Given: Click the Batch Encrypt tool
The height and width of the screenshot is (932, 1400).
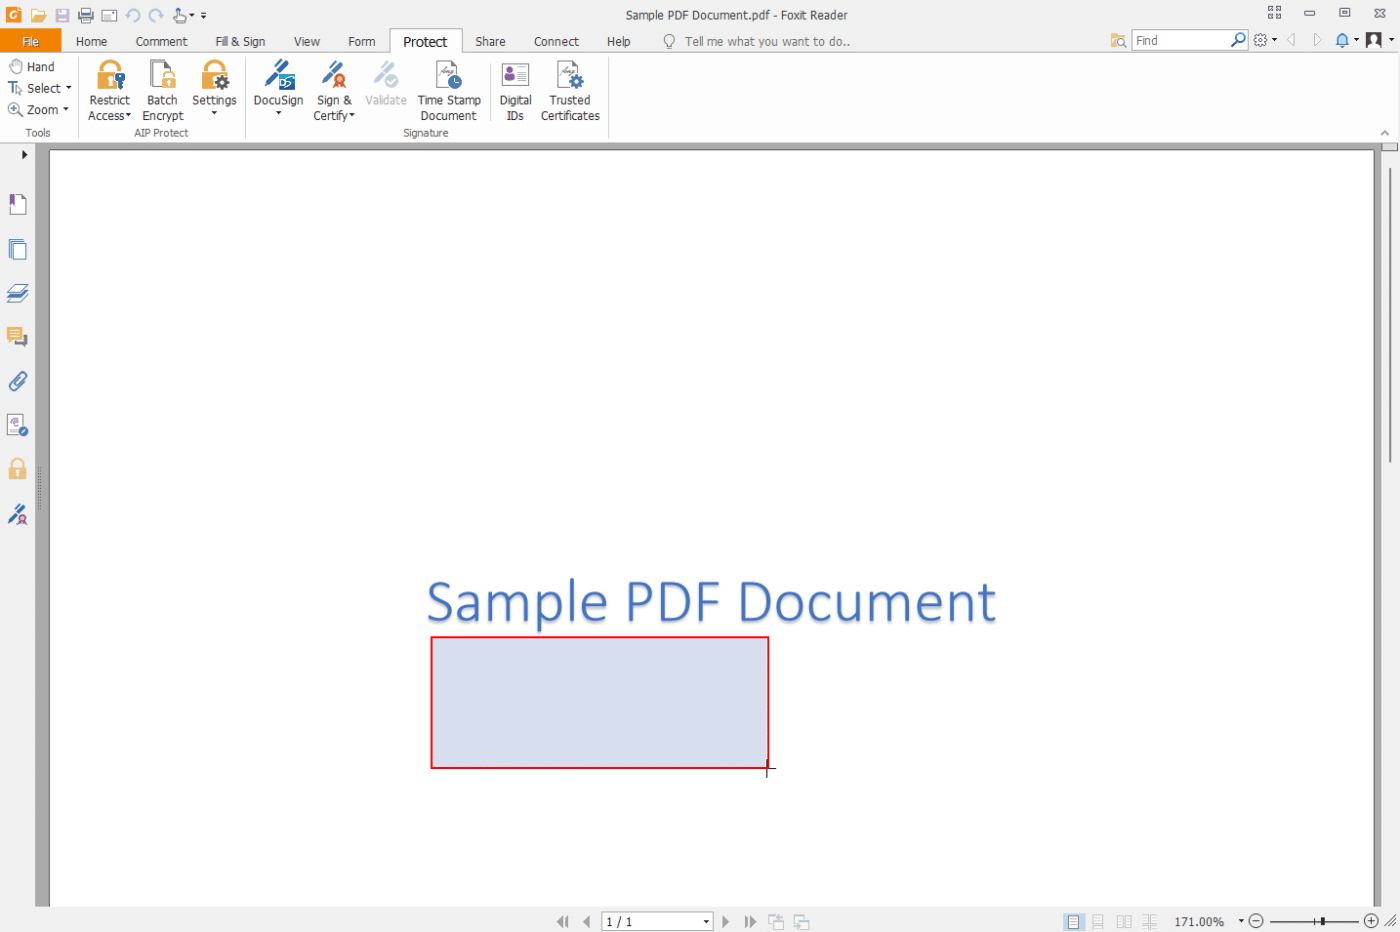Looking at the screenshot, I should pos(161,88).
